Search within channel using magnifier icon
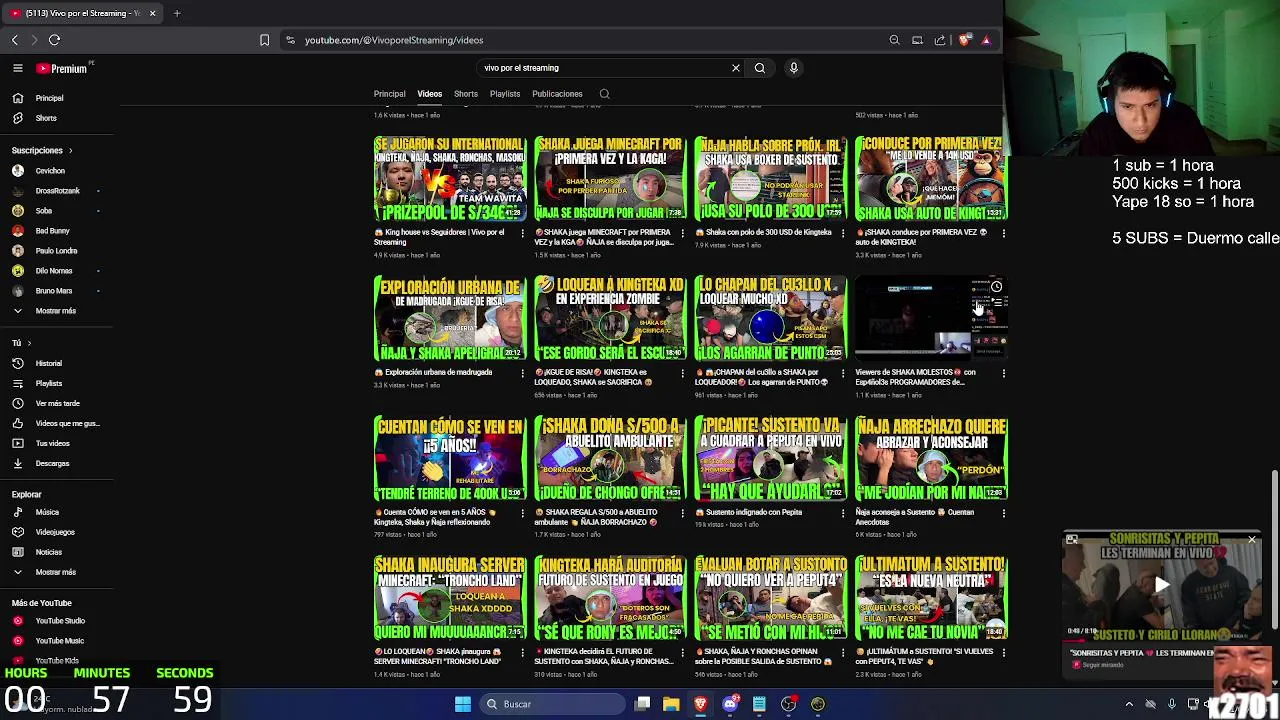This screenshot has width=1280, height=720. click(604, 94)
